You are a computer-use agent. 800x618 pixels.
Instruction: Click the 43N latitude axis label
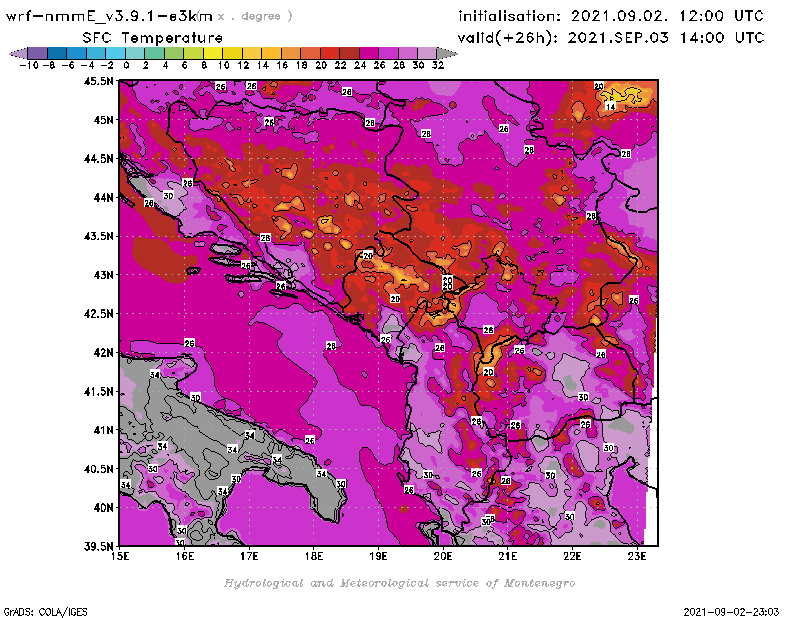click(103, 275)
